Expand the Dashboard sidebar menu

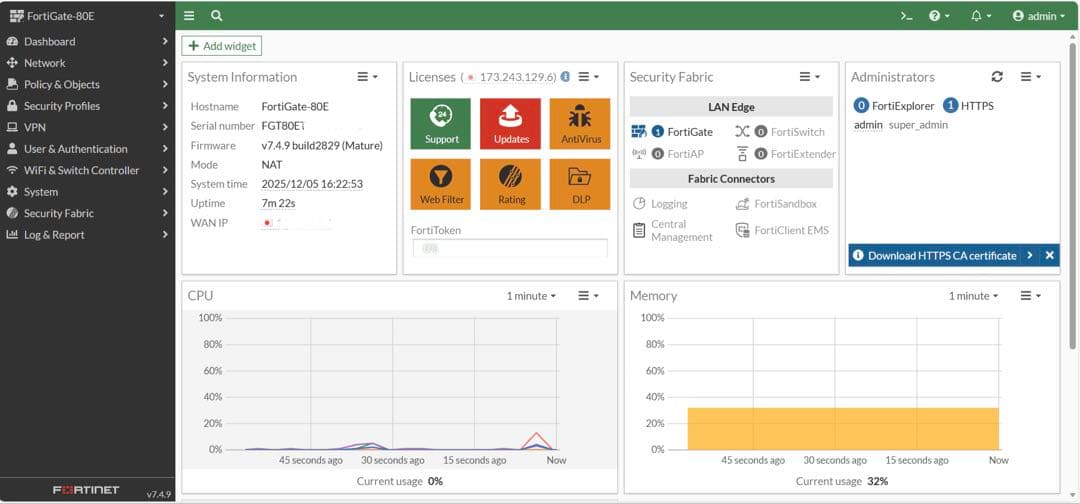click(87, 41)
